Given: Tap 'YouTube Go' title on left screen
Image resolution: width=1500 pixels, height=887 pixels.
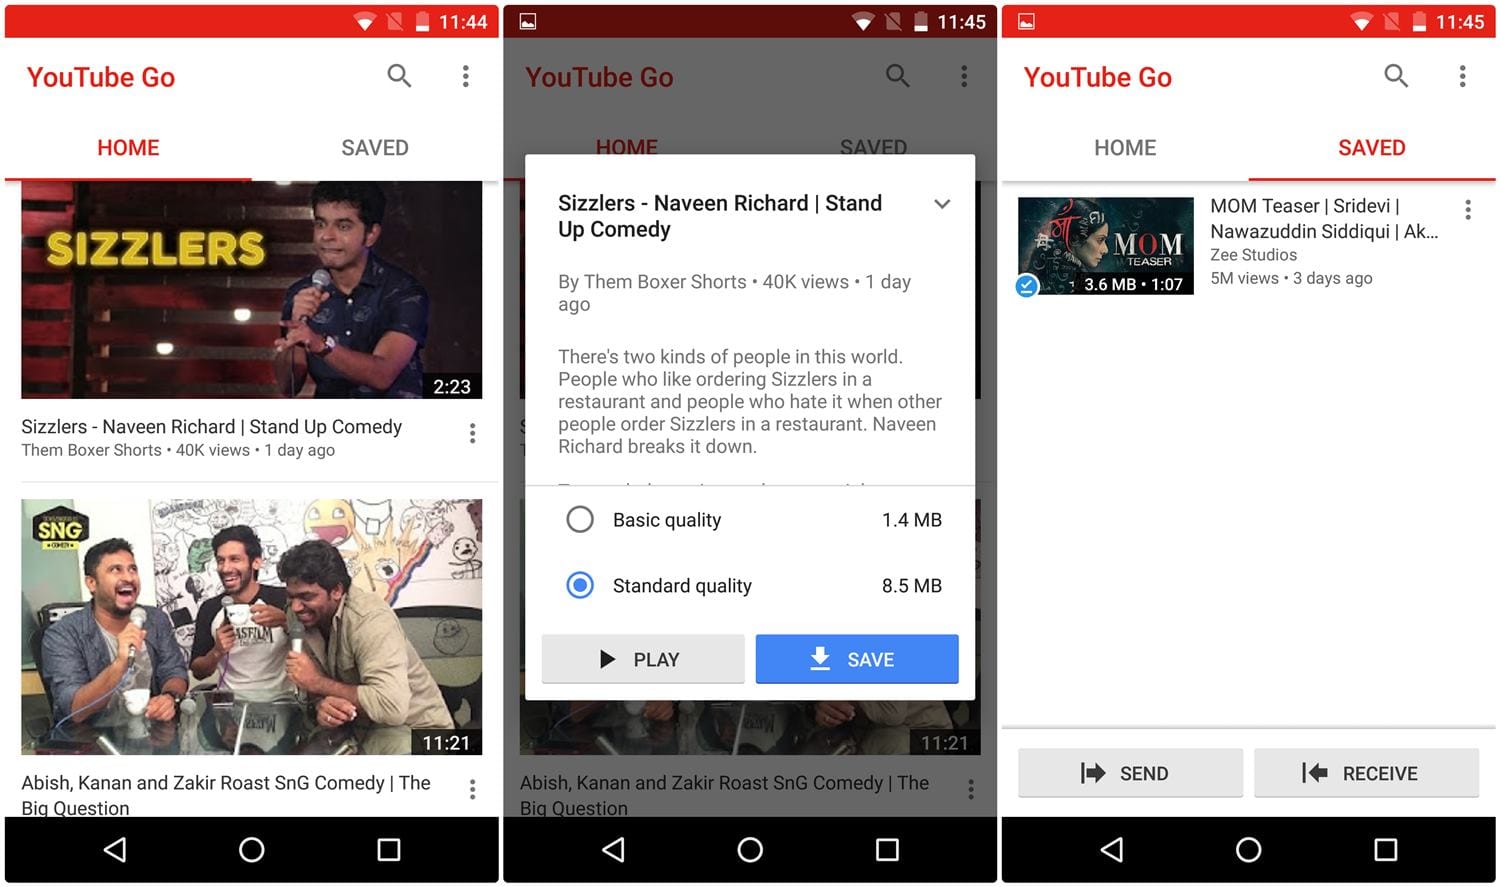Looking at the screenshot, I should pos(101,77).
